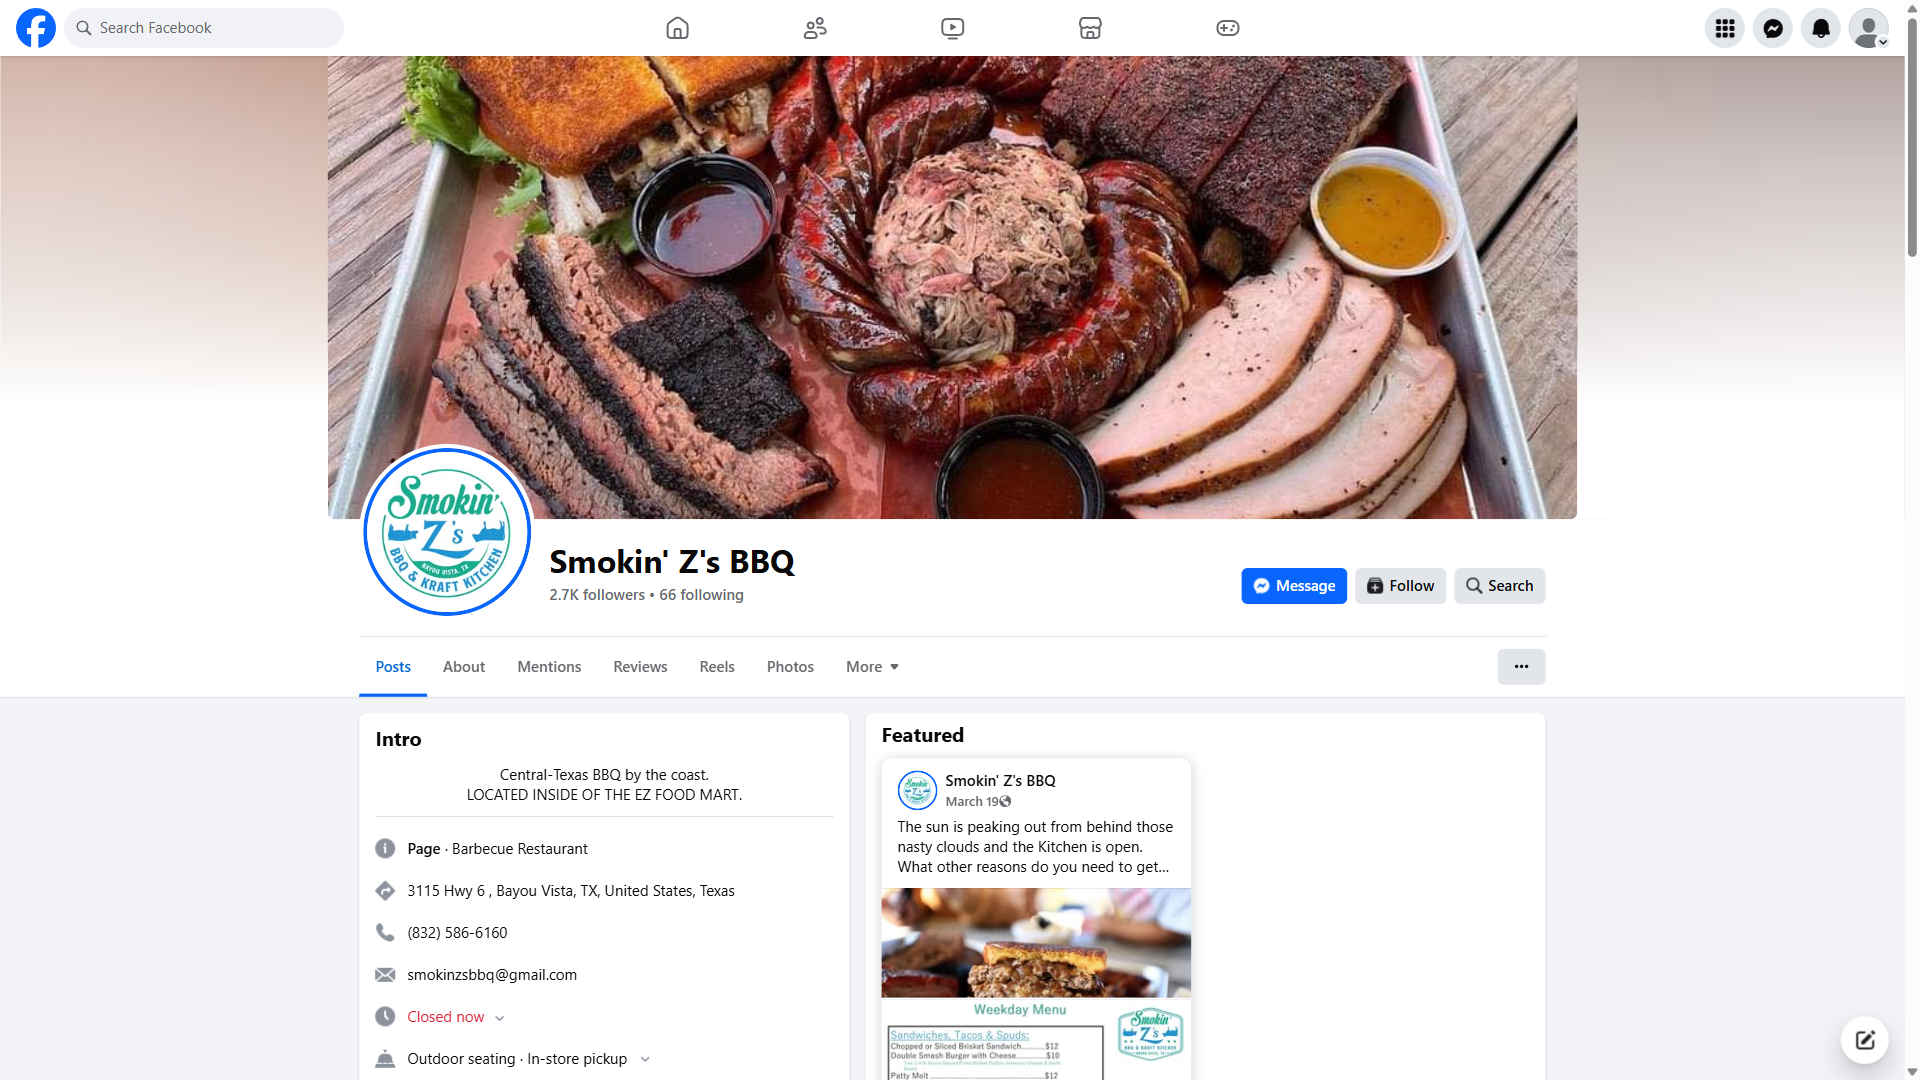Open the Gaming icon in top bar

[x=1228, y=28]
